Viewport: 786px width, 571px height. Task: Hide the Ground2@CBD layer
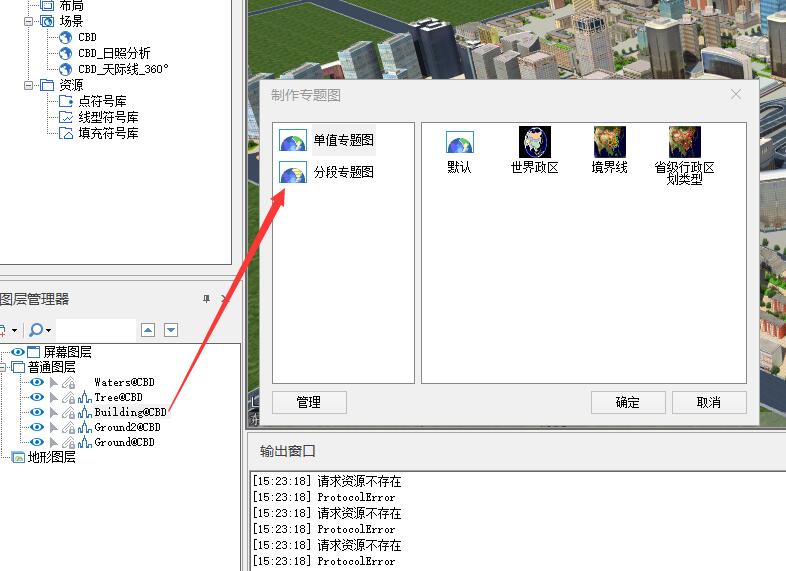[x=37, y=427]
